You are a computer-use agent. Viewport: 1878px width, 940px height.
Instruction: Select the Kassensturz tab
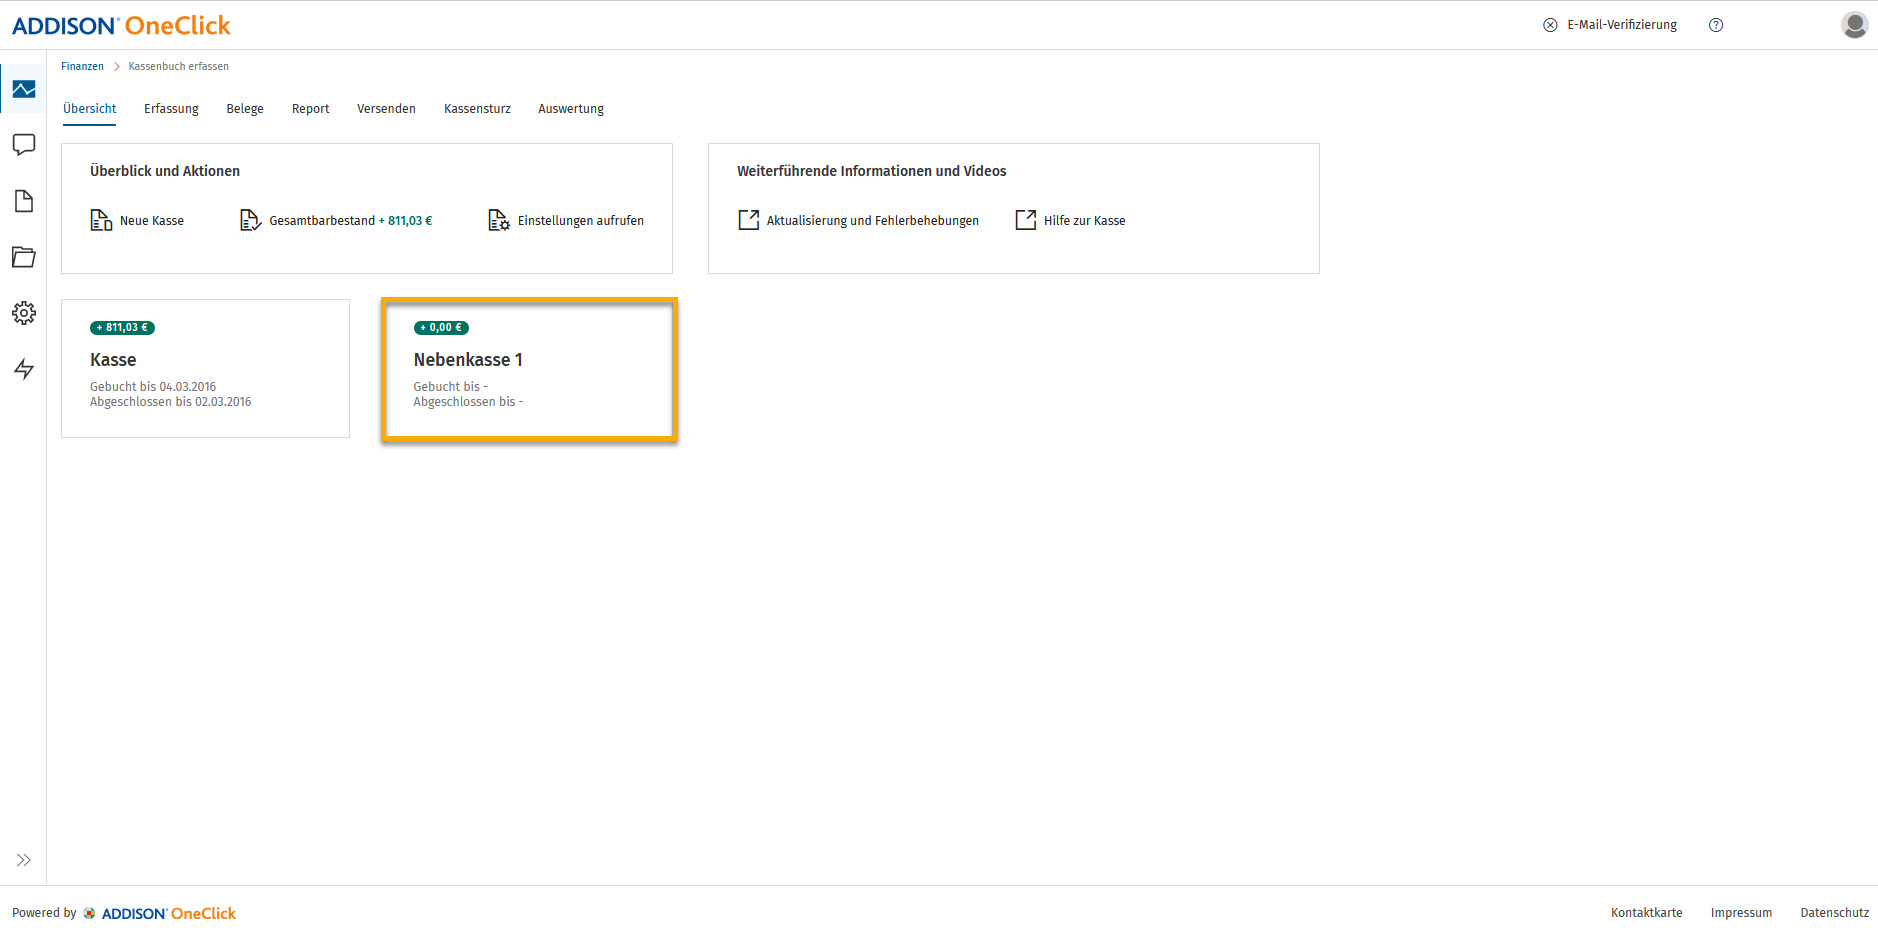pyautogui.click(x=477, y=109)
